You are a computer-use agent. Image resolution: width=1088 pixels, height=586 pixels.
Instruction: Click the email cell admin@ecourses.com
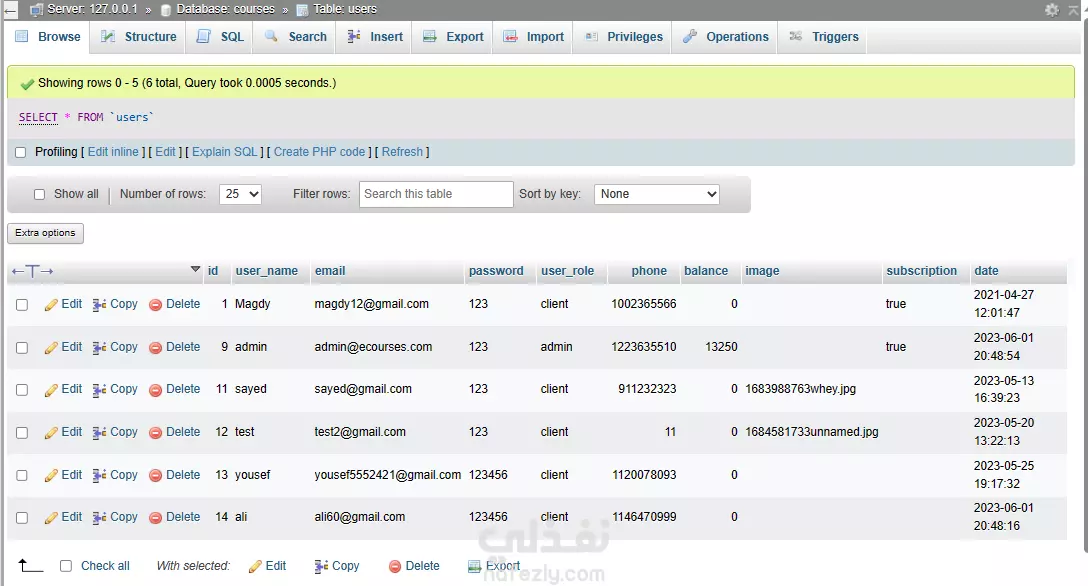[x=373, y=347]
